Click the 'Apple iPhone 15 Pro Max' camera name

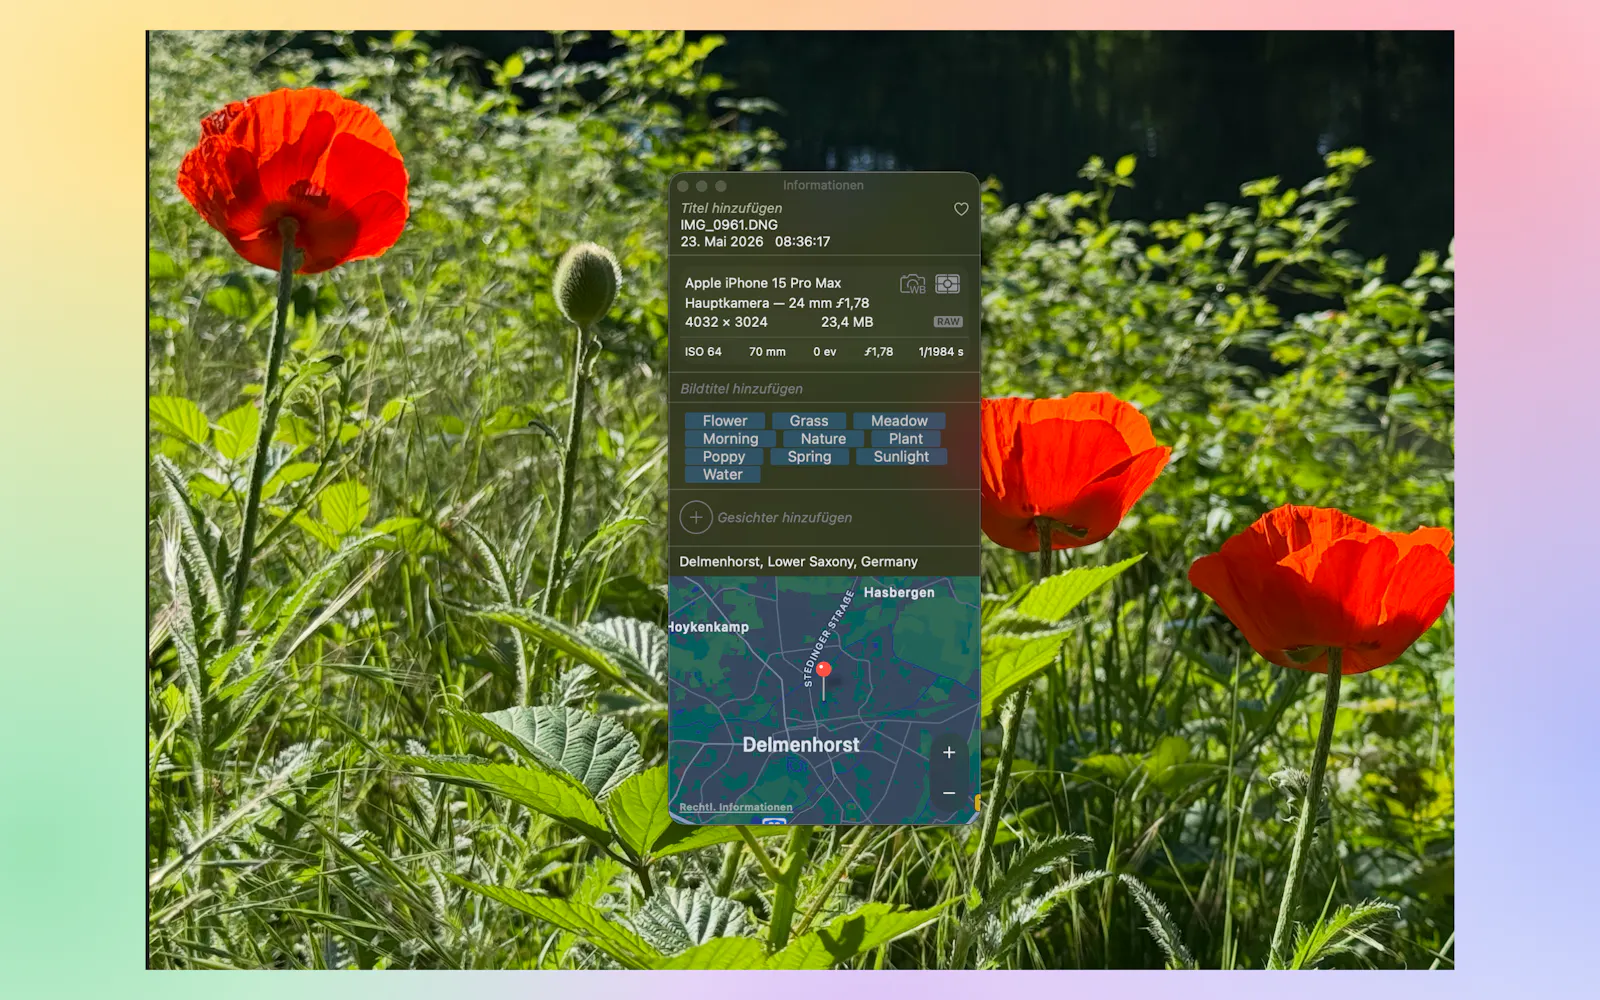[x=763, y=283]
